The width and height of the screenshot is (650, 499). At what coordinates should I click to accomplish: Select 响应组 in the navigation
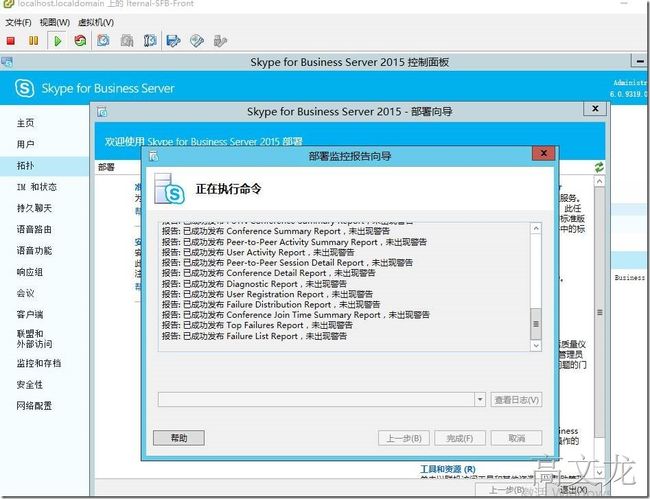coord(29,272)
